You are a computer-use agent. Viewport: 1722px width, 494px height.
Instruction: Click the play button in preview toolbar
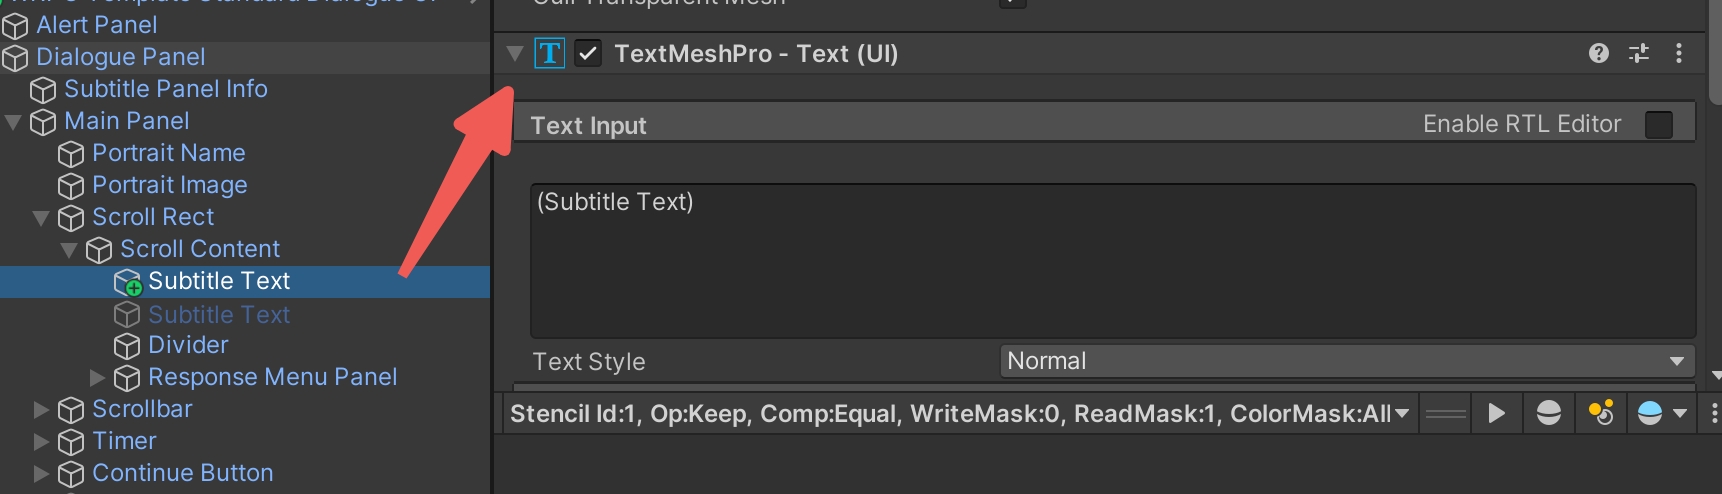(1496, 413)
